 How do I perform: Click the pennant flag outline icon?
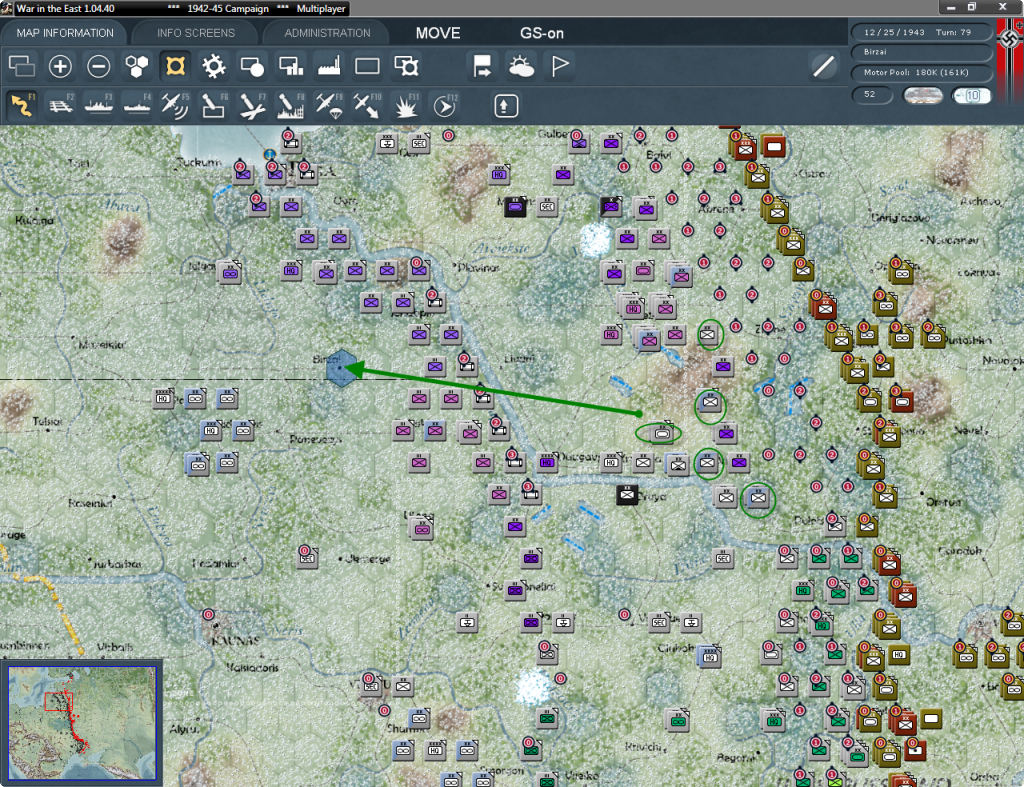560,66
